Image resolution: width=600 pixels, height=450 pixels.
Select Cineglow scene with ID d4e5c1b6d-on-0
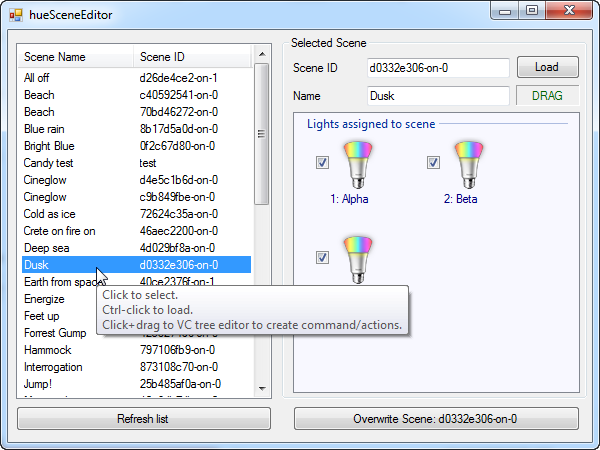pos(136,180)
